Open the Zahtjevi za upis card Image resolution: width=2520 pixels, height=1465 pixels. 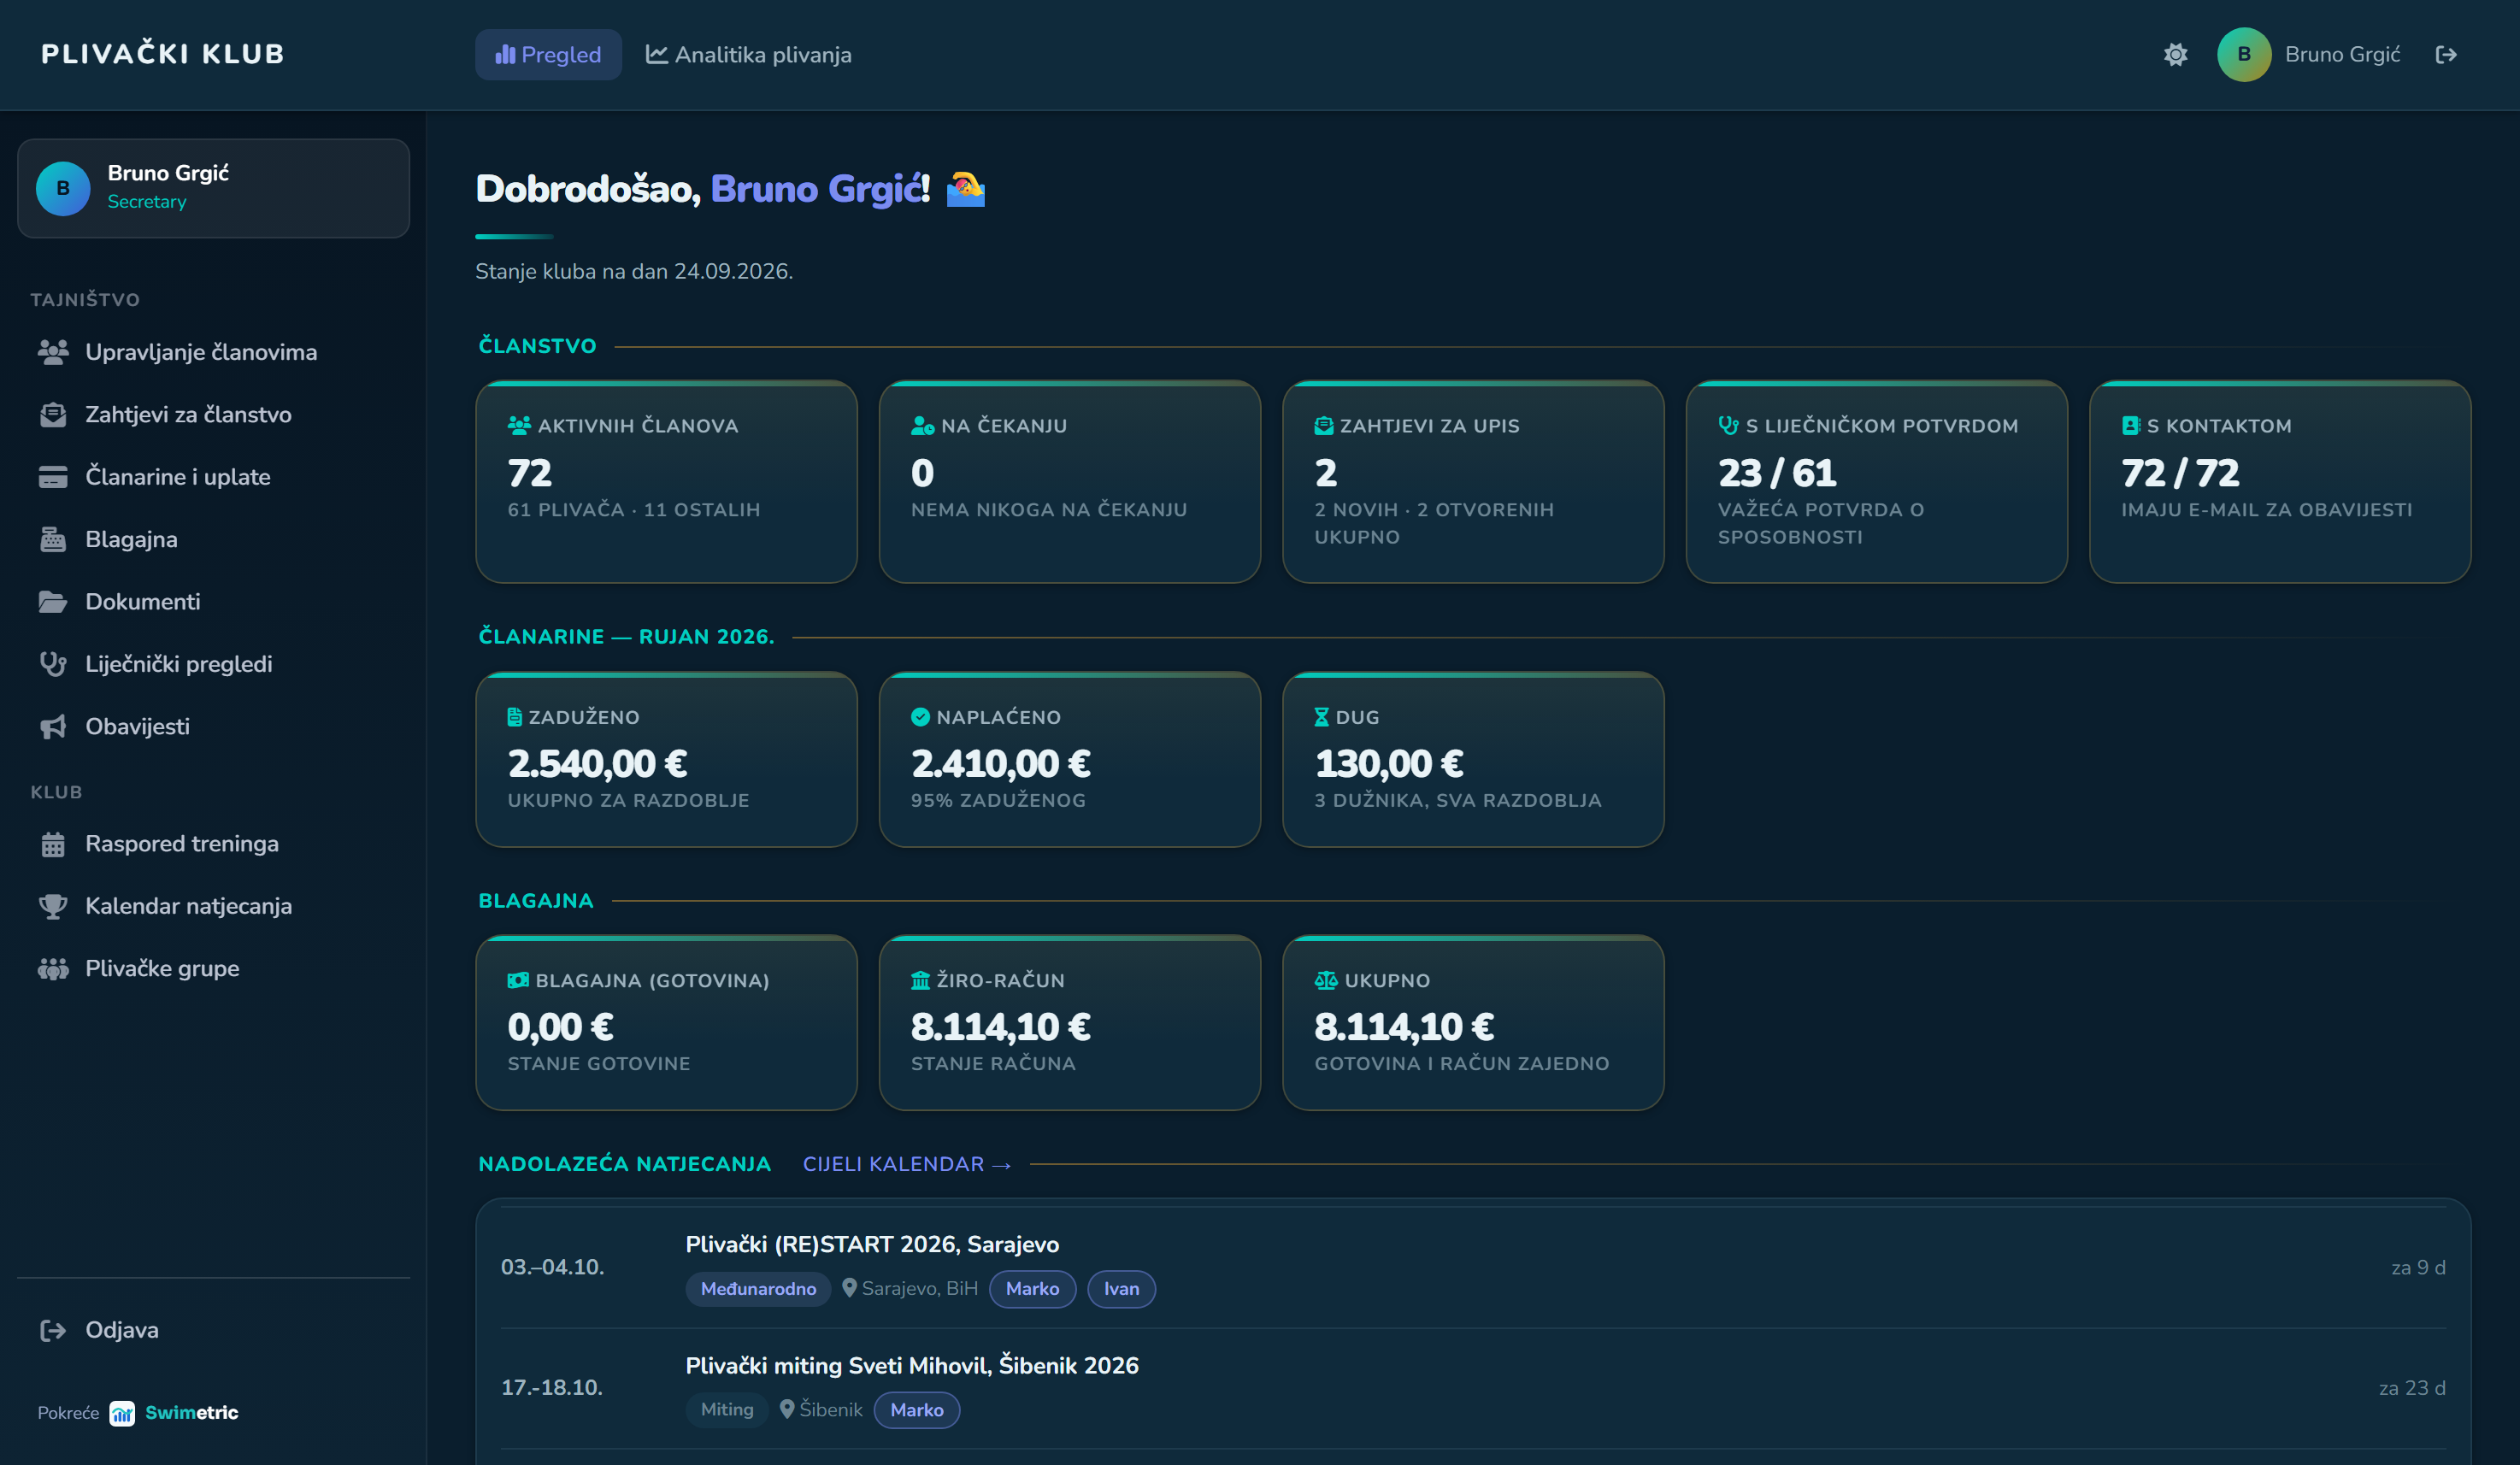1473,481
